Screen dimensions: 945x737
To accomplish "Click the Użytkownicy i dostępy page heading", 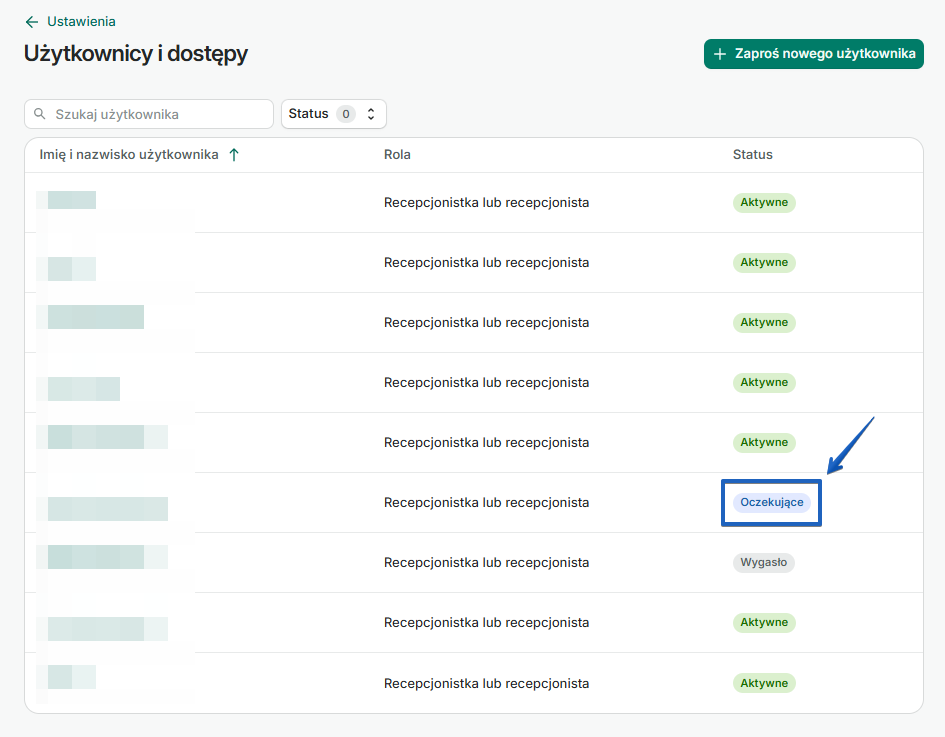I will click(x=136, y=54).
